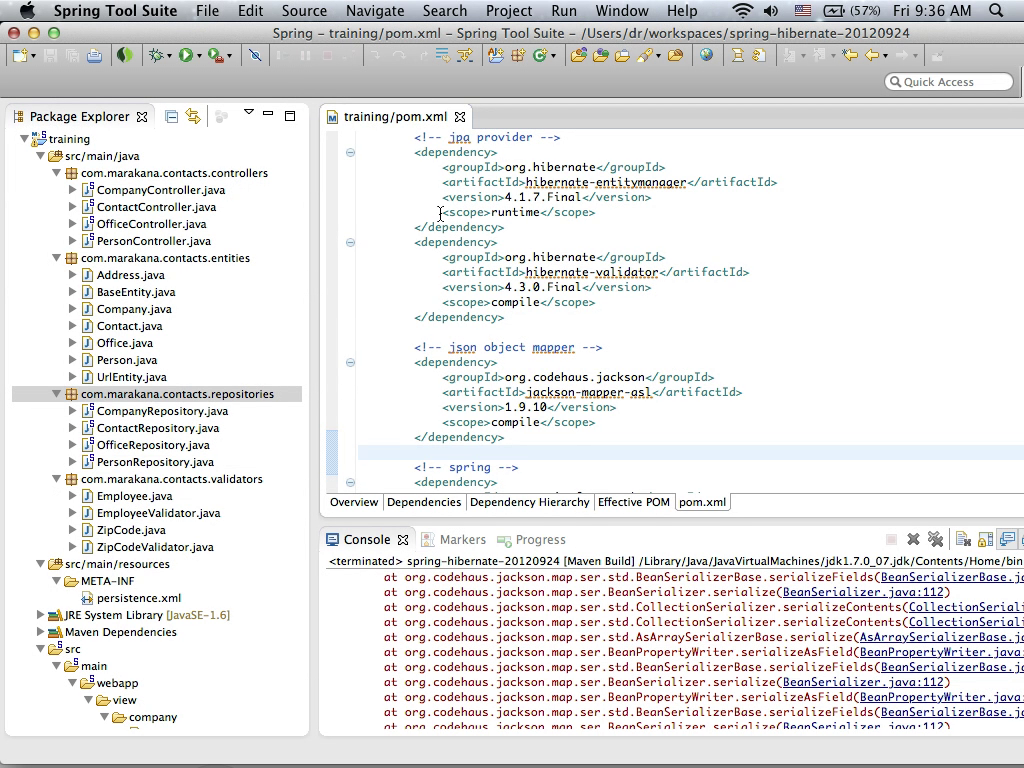This screenshot has width=1024, height=768.
Task: Click in the Quick Access field
Action: [949, 82]
